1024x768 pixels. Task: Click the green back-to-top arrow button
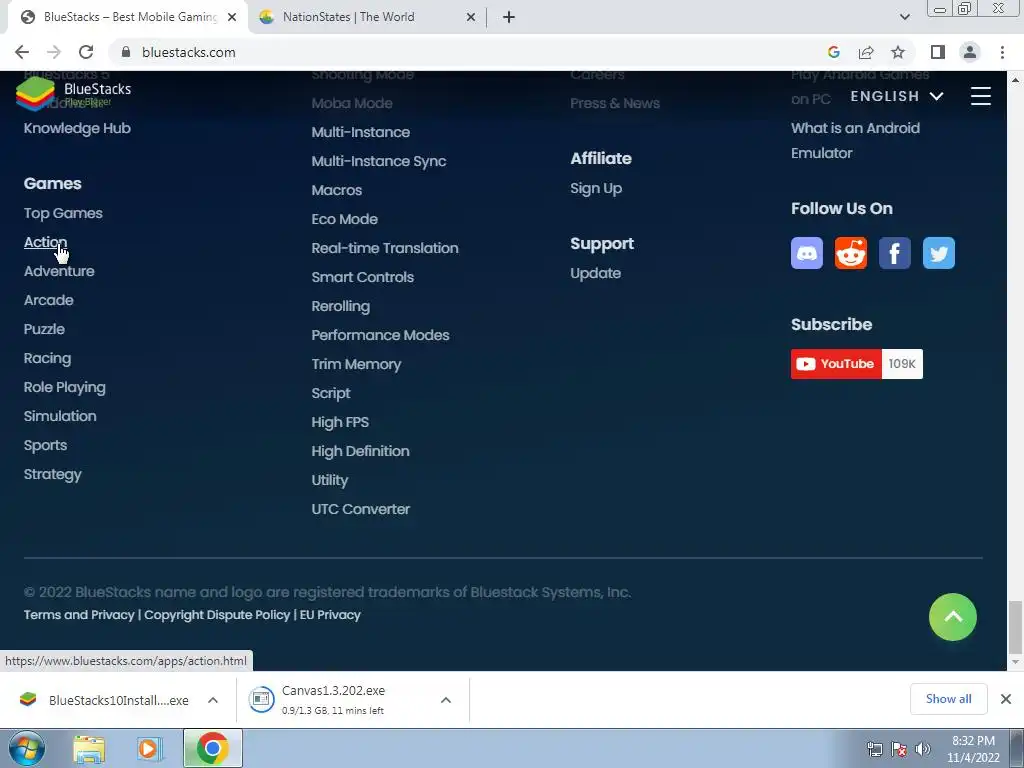pyautogui.click(x=953, y=616)
